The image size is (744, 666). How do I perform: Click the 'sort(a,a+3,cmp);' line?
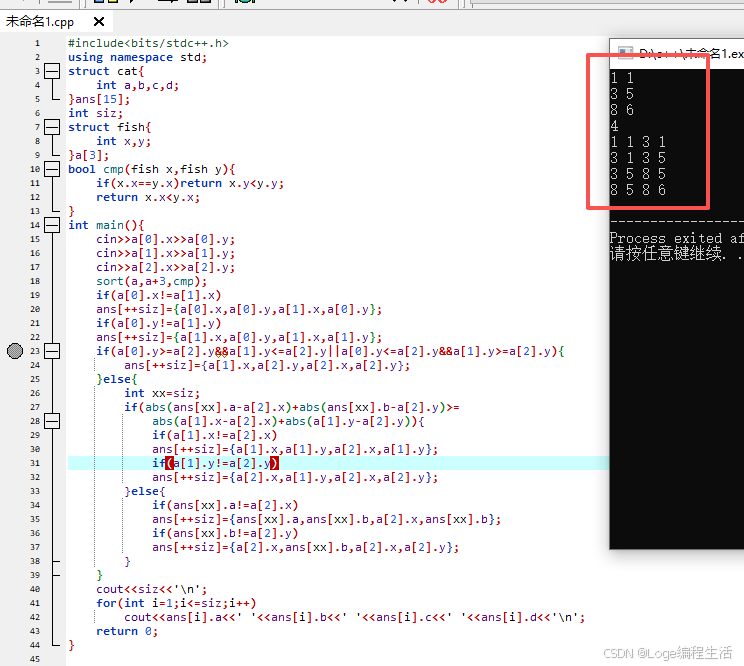pos(151,281)
